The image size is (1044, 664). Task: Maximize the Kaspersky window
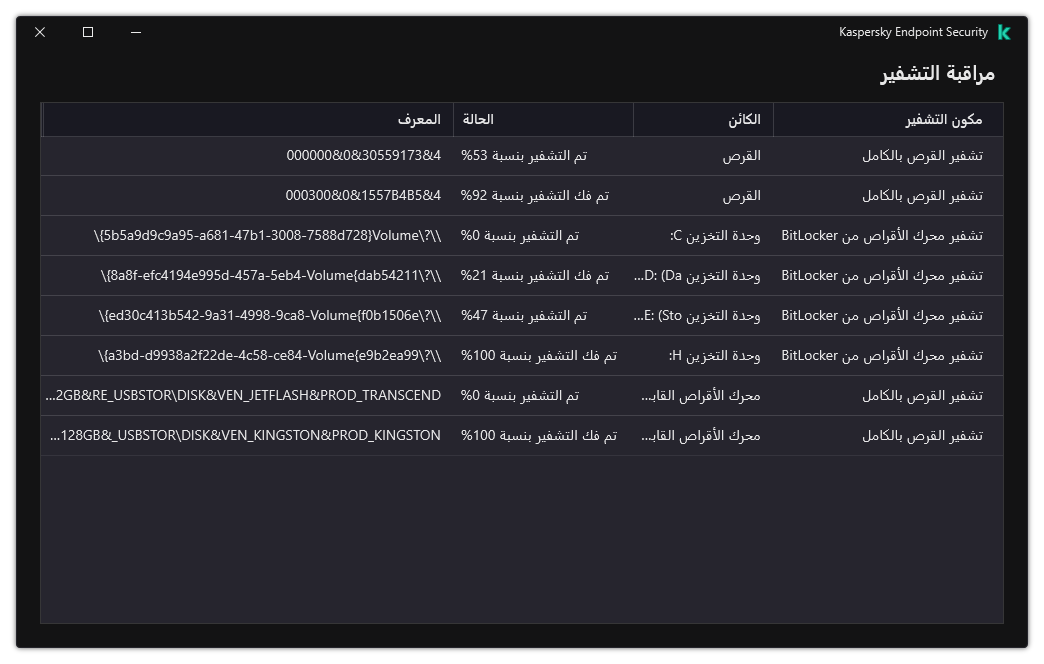pos(87,31)
